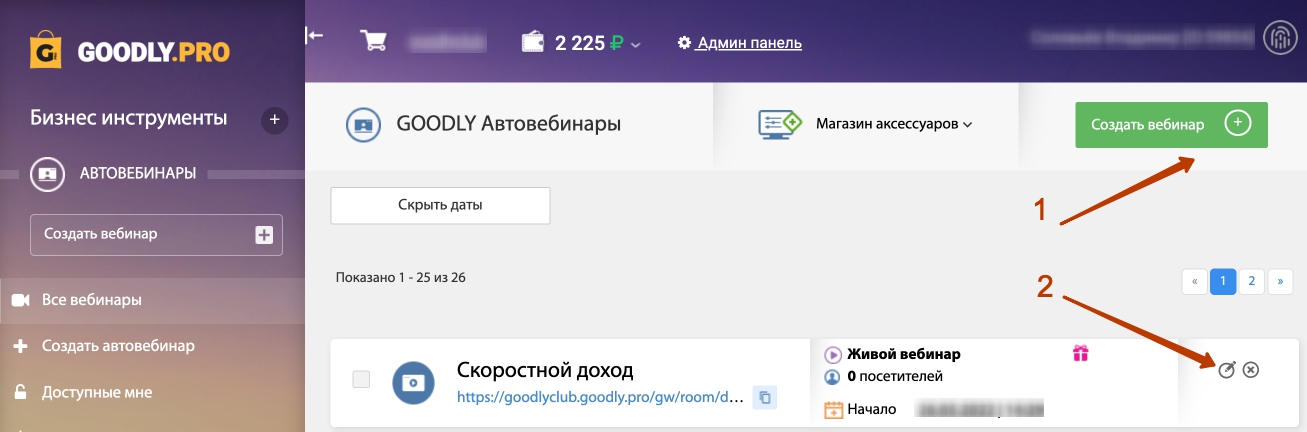Click the visitors person icon
Screen dimensions: 1307x432
pos(832,377)
